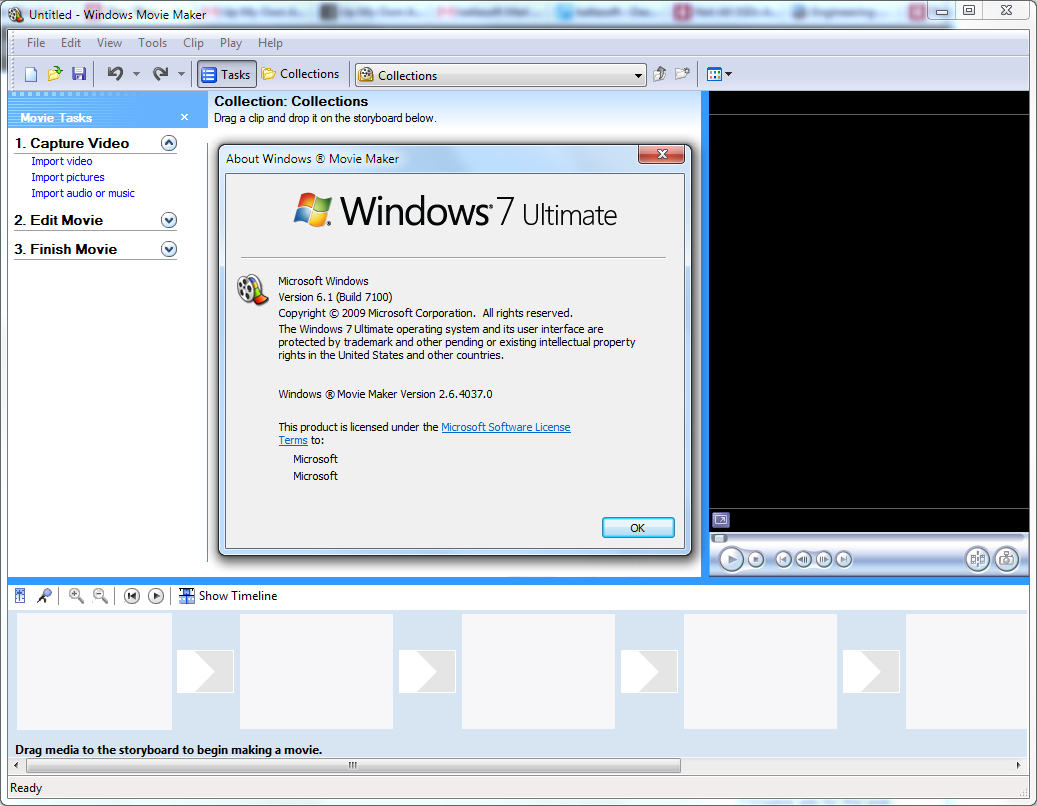Select the third storyboard clip slot
Screen dimensions: 1037x806
(x=538, y=671)
